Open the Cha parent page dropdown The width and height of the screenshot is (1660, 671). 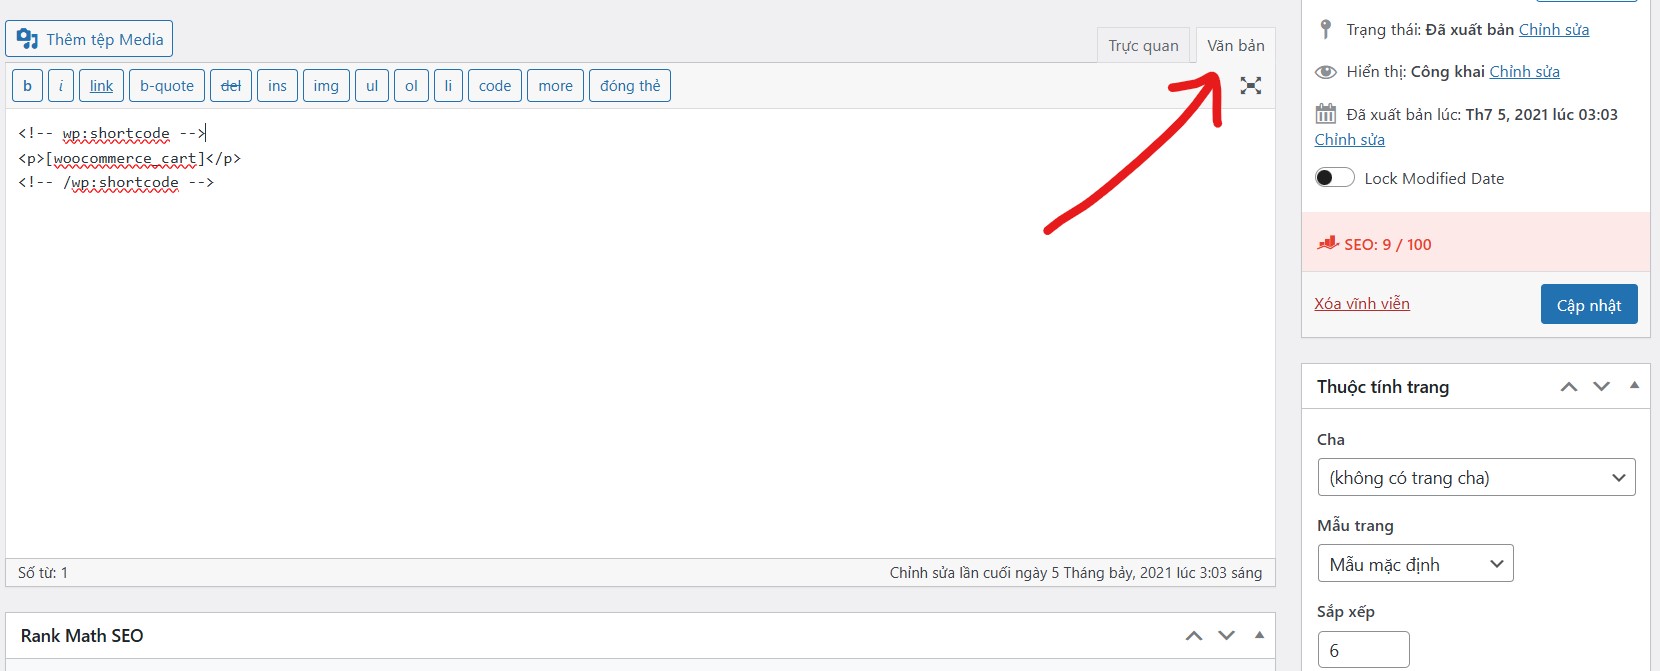tap(1476, 477)
